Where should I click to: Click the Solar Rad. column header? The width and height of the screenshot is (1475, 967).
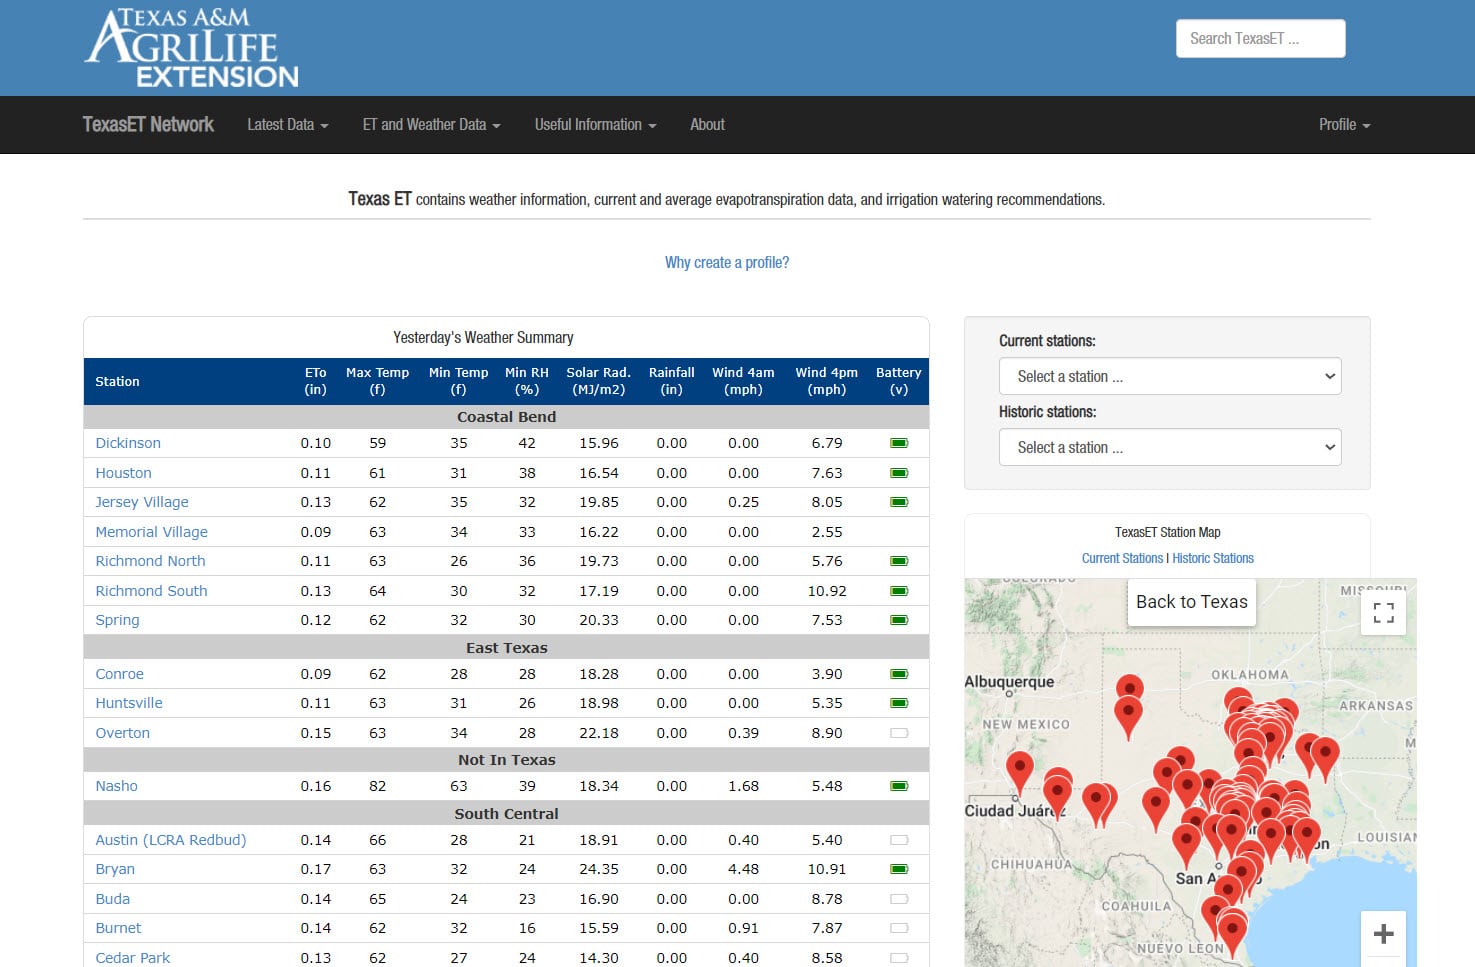pyautogui.click(x=598, y=381)
